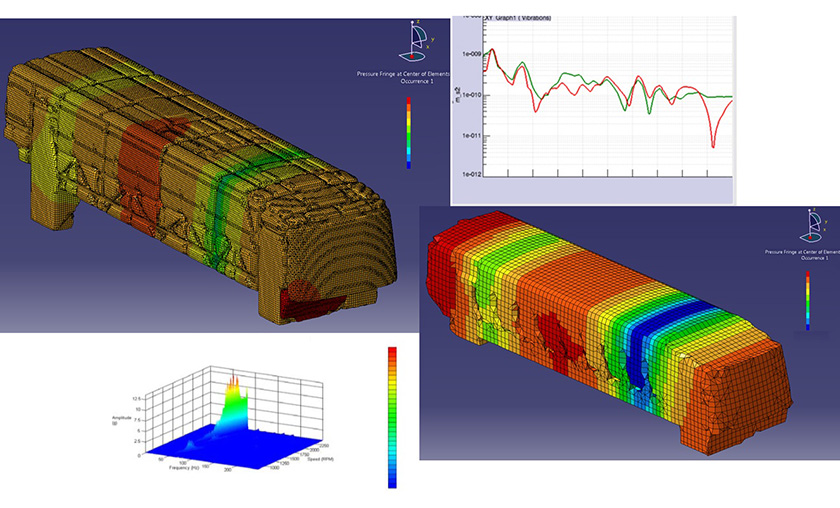Select 'Pressure Fringe' label in lower-right viewport

[x=800, y=253]
